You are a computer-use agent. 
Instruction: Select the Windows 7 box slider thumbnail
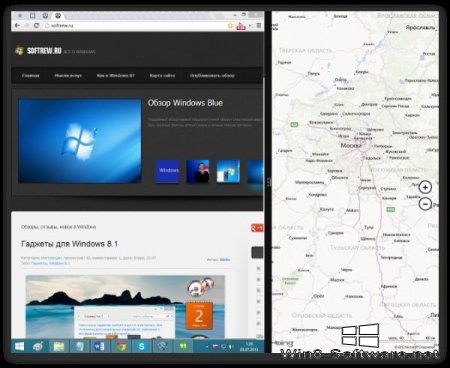(x=228, y=171)
